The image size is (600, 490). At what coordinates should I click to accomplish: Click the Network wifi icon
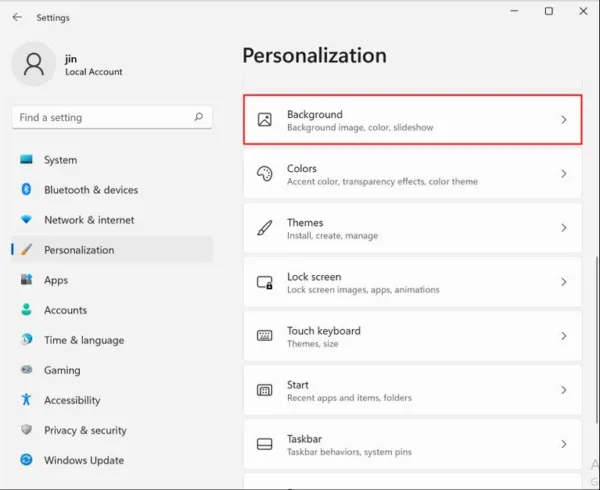26,219
